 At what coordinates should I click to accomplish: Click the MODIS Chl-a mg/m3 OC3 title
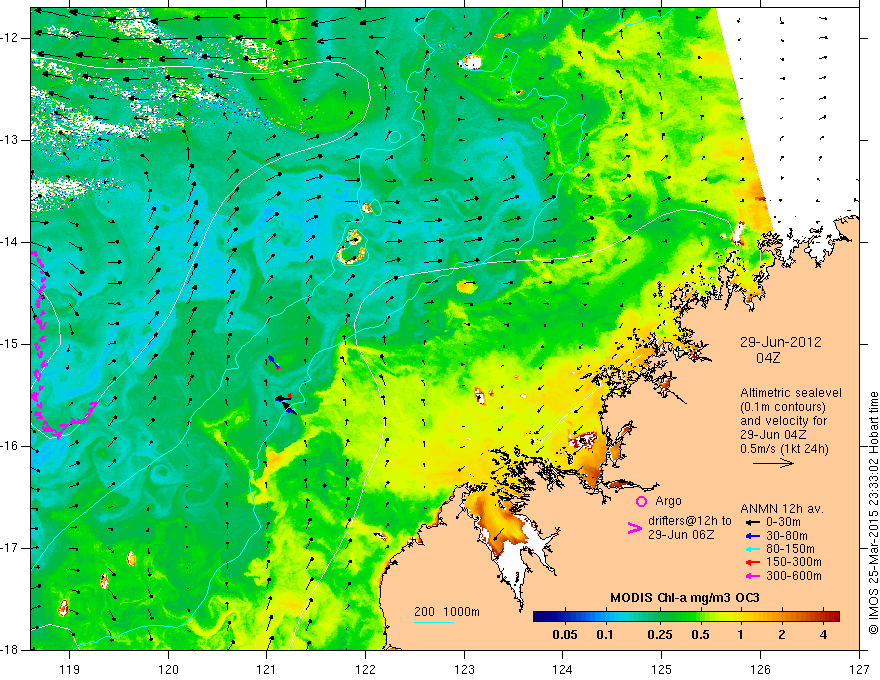pos(685,598)
